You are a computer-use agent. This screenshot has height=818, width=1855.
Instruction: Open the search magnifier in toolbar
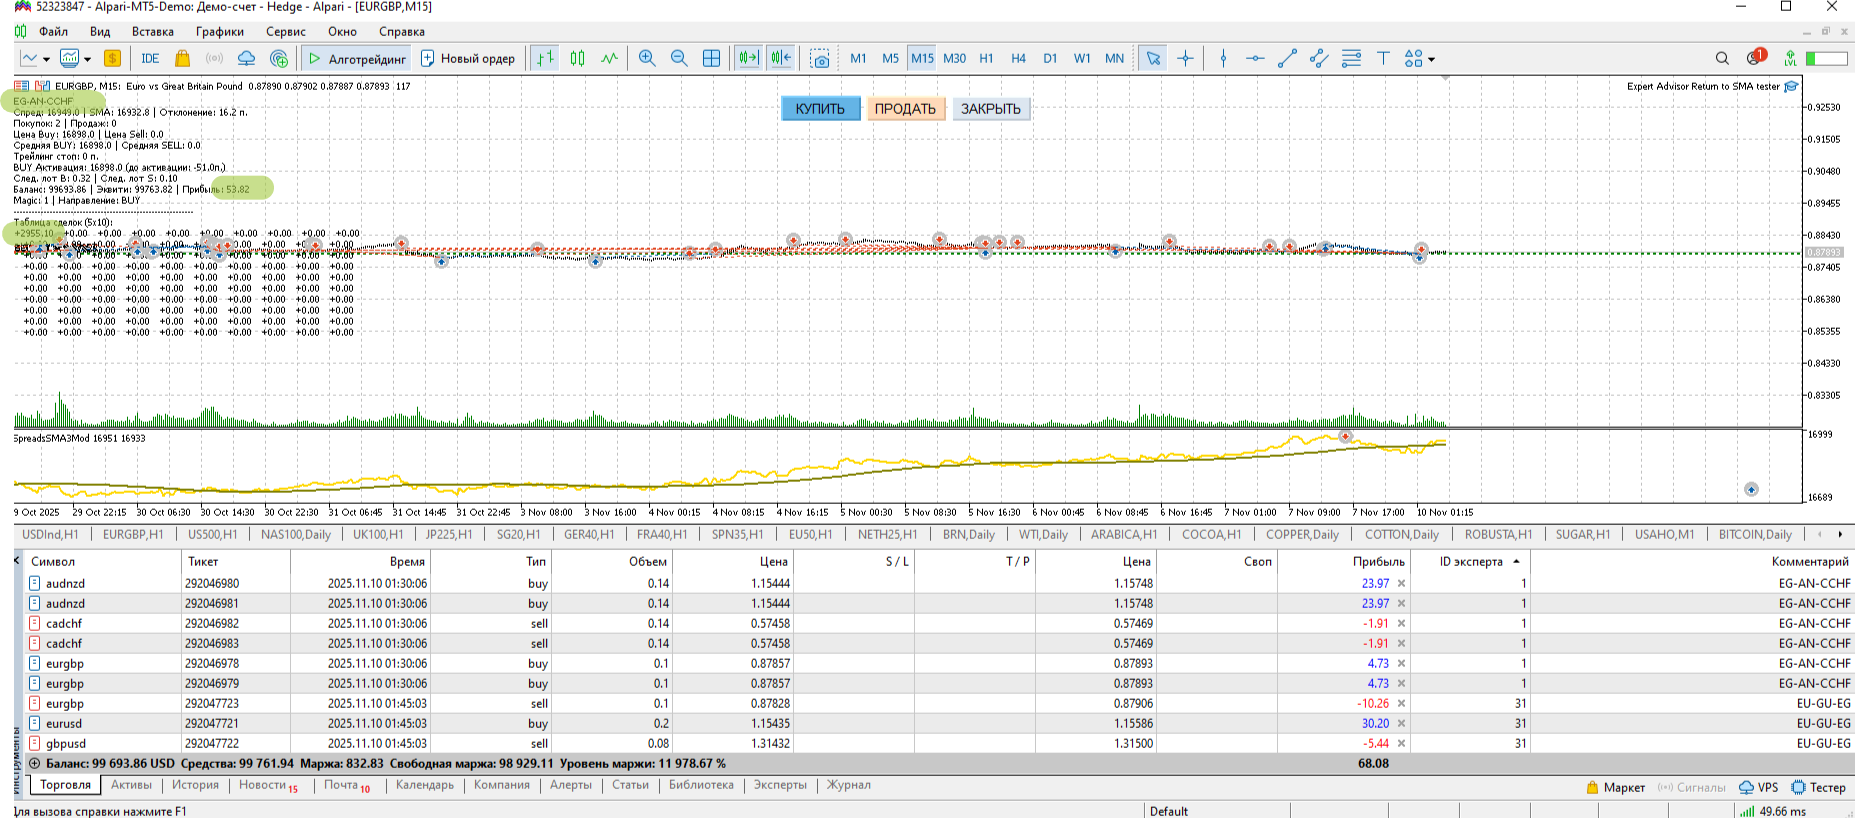click(x=1722, y=58)
